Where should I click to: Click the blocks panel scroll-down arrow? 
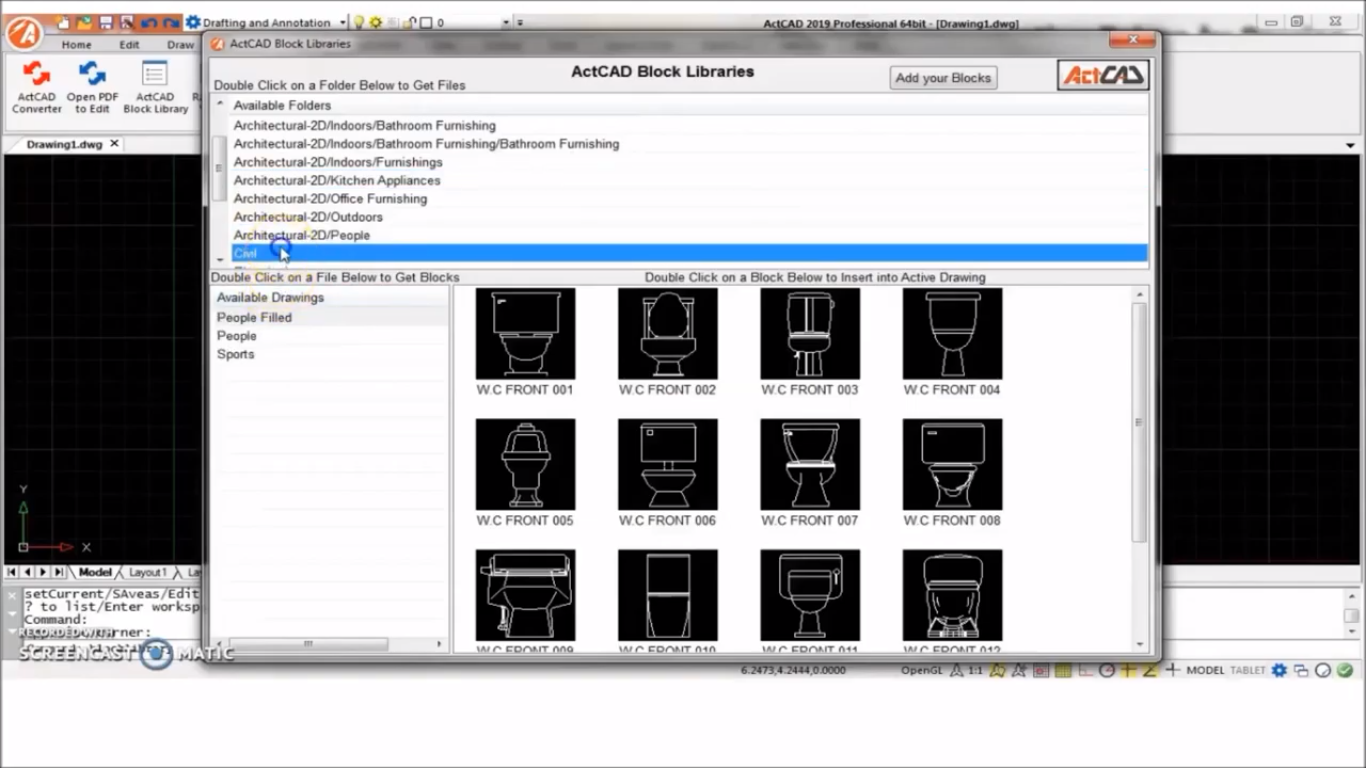[1139, 645]
